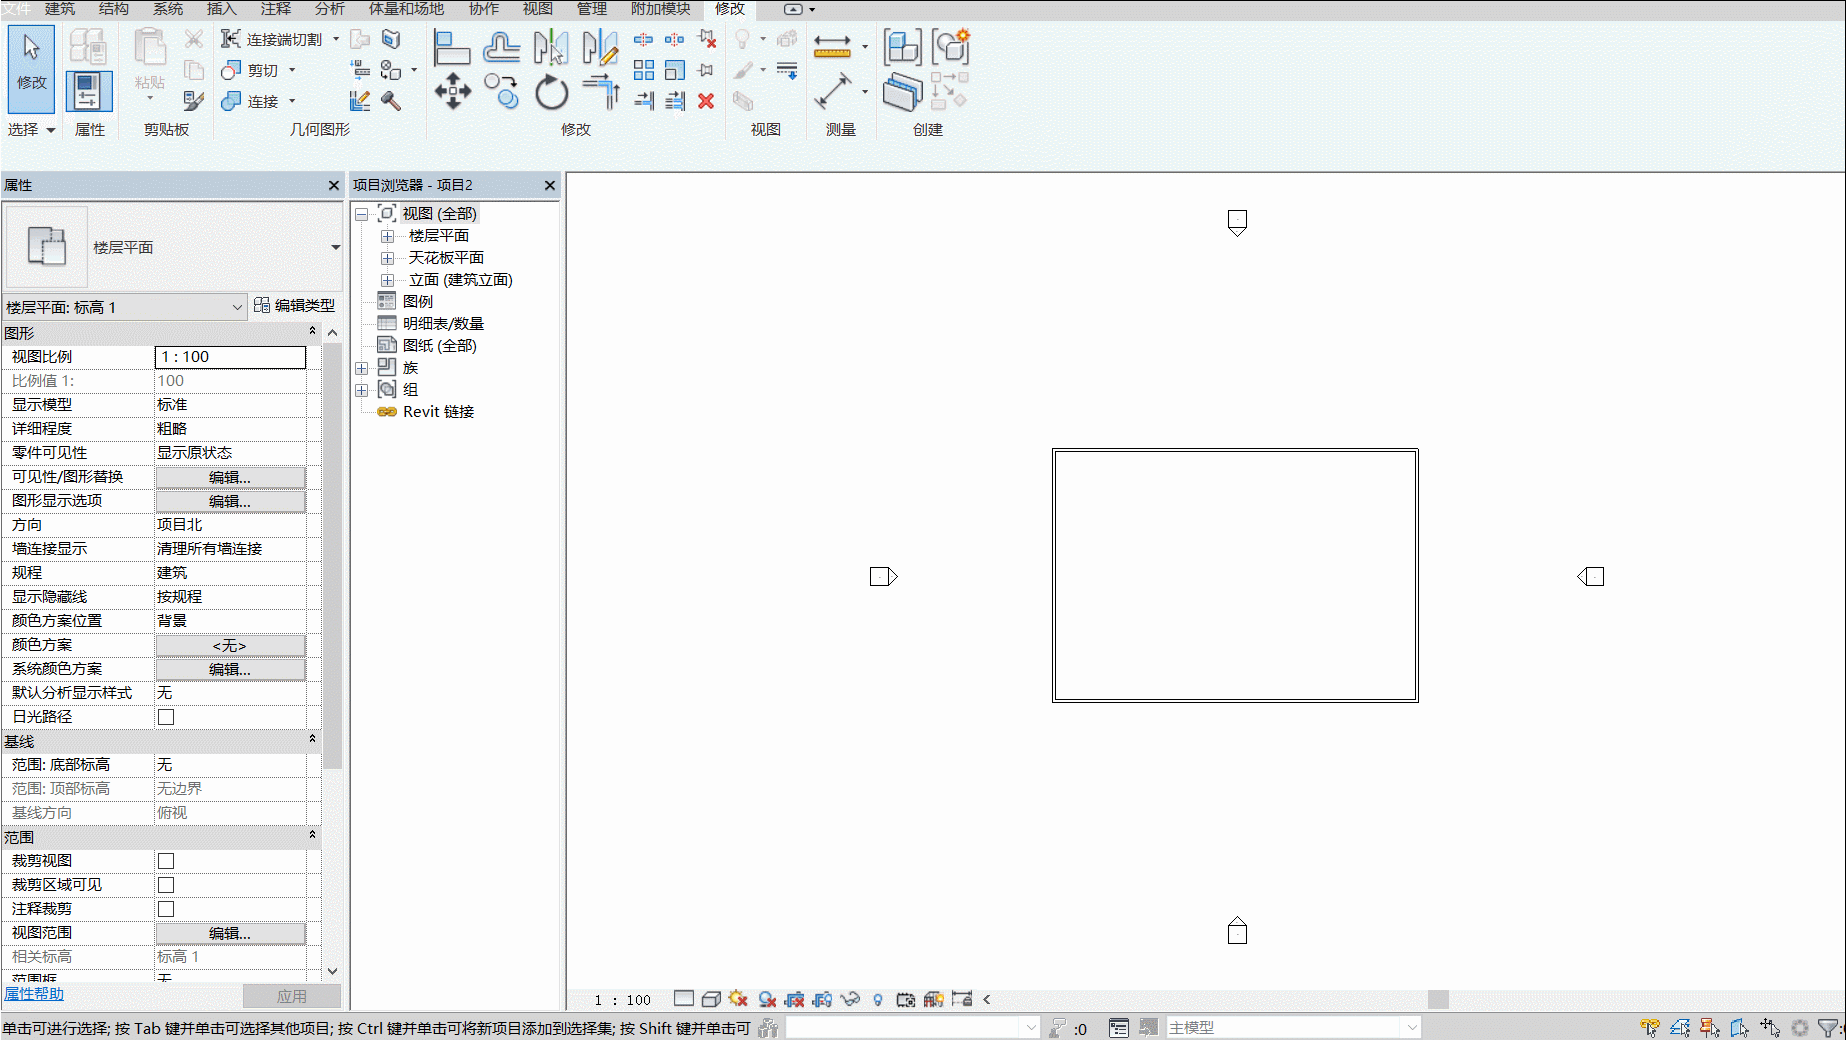Open the 建筑 ribbon tab
The width and height of the screenshot is (1846, 1040).
[60, 9]
